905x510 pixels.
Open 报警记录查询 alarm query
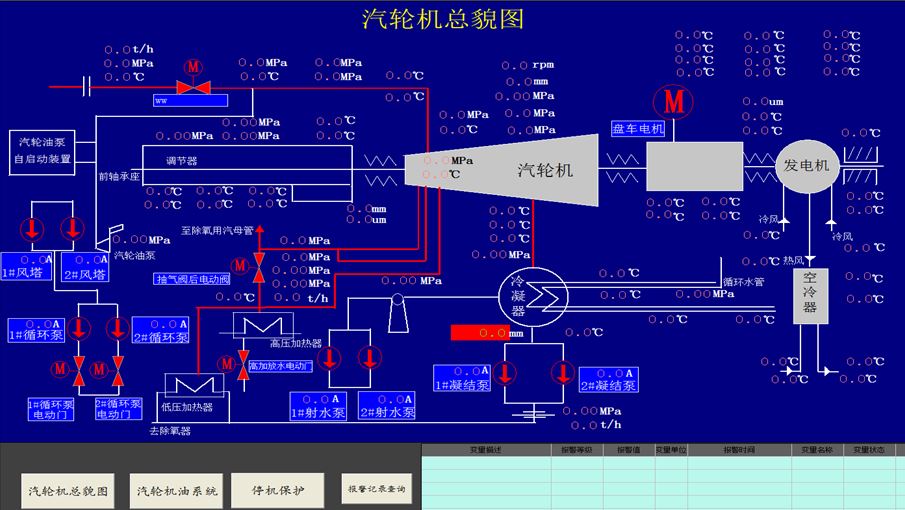pos(376,489)
